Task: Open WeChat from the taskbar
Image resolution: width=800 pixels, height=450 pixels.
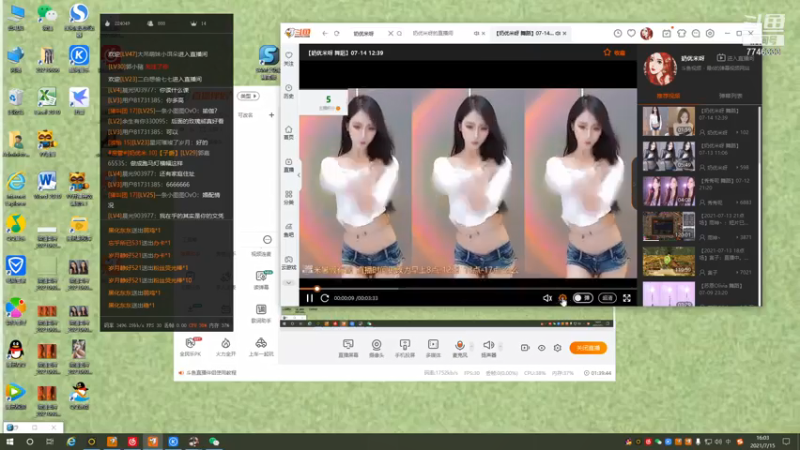Action: tap(214, 442)
